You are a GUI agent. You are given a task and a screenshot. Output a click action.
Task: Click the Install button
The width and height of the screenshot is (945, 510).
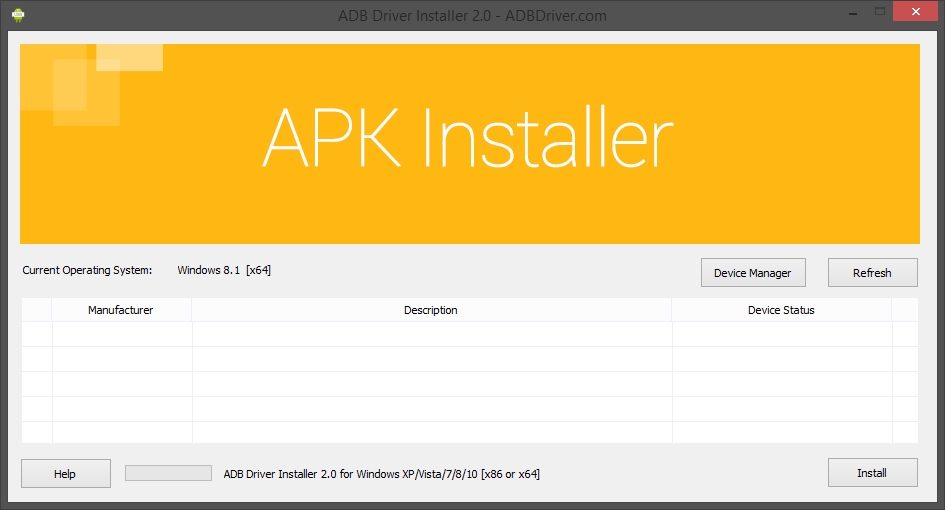872,473
